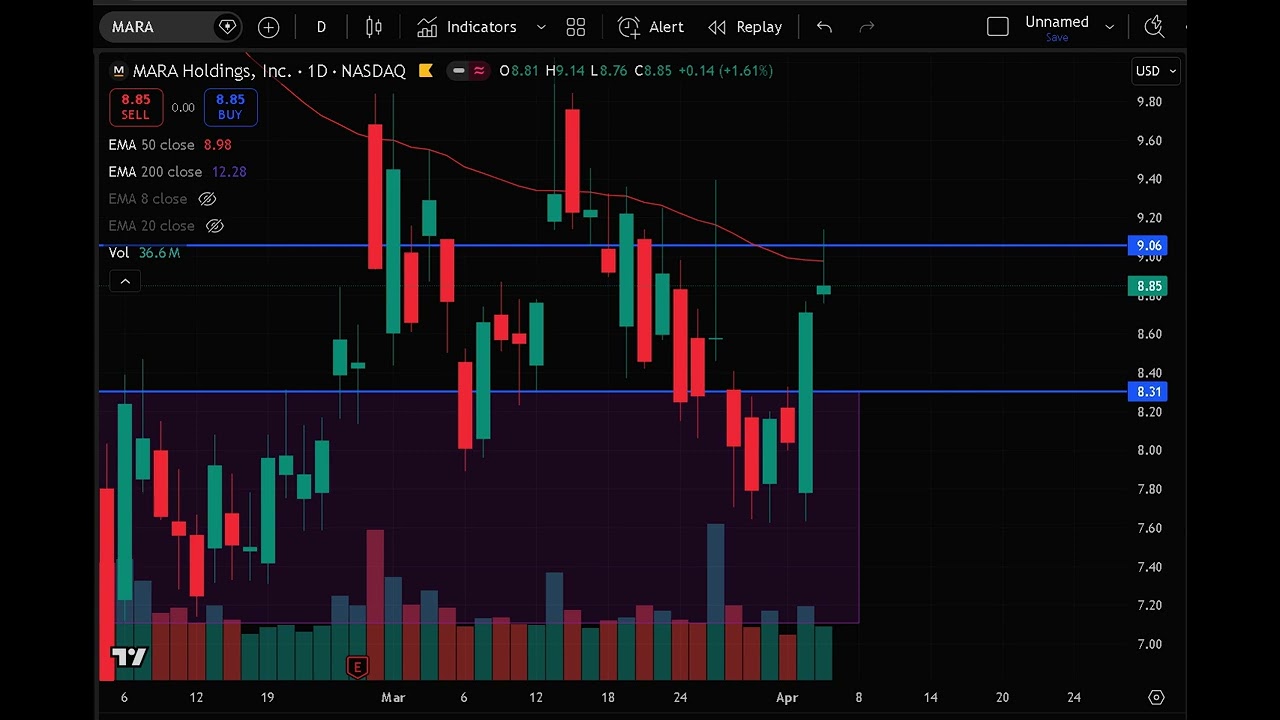The image size is (1280, 720).
Task: Change the D daily interval selector
Action: point(321,27)
